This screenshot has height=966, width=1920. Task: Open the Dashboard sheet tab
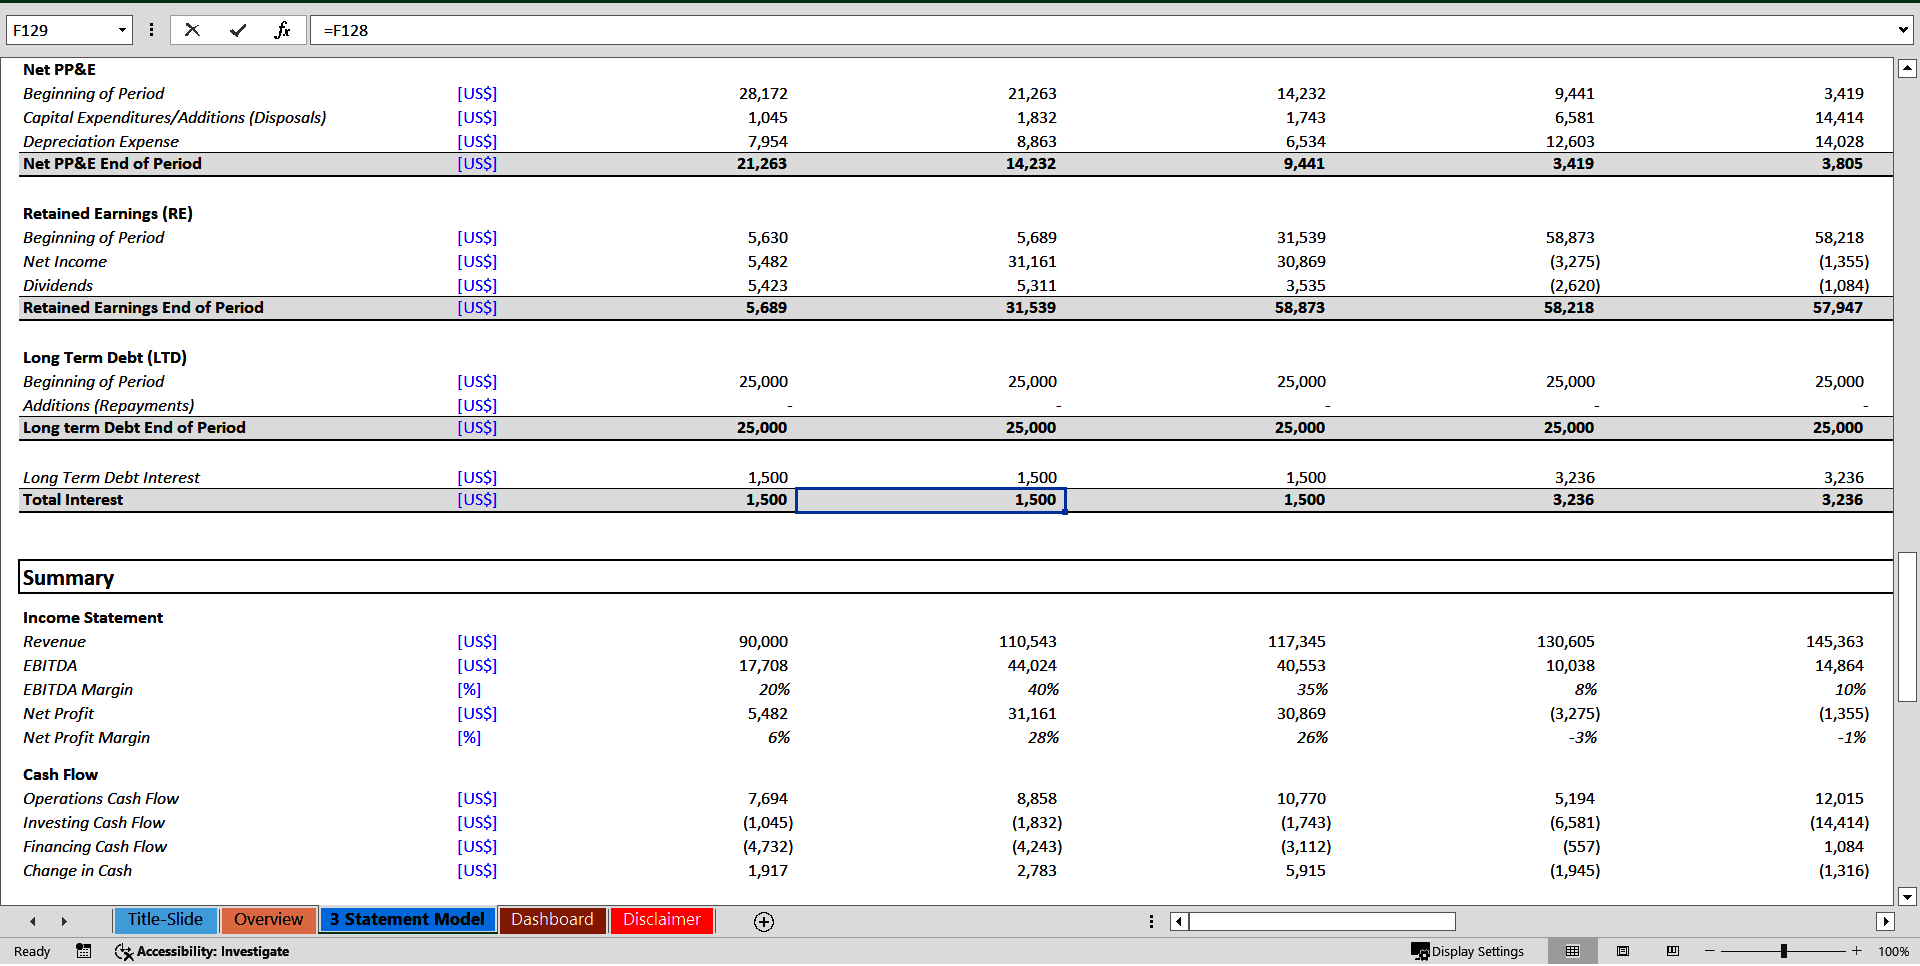point(552,920)
